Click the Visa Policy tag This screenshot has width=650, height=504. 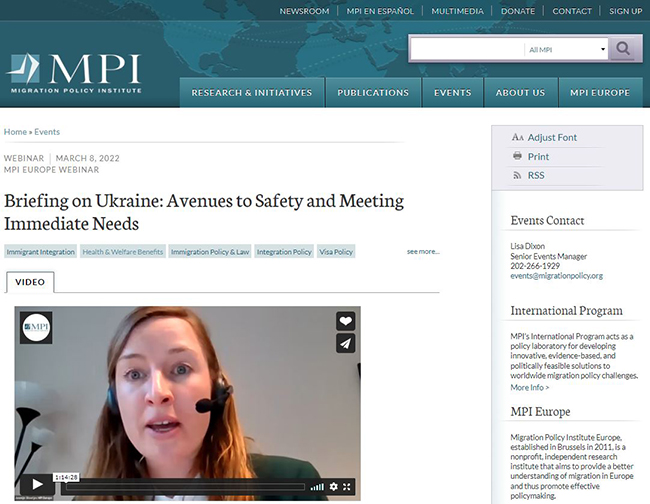(336, 252)
